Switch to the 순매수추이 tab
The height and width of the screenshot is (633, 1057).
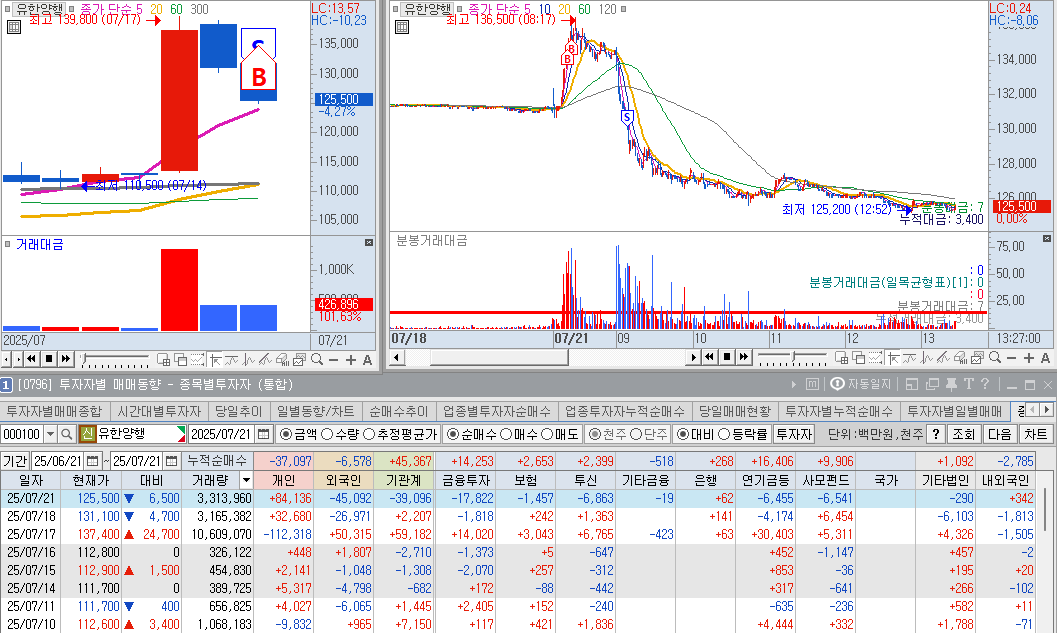click(398, 411)
